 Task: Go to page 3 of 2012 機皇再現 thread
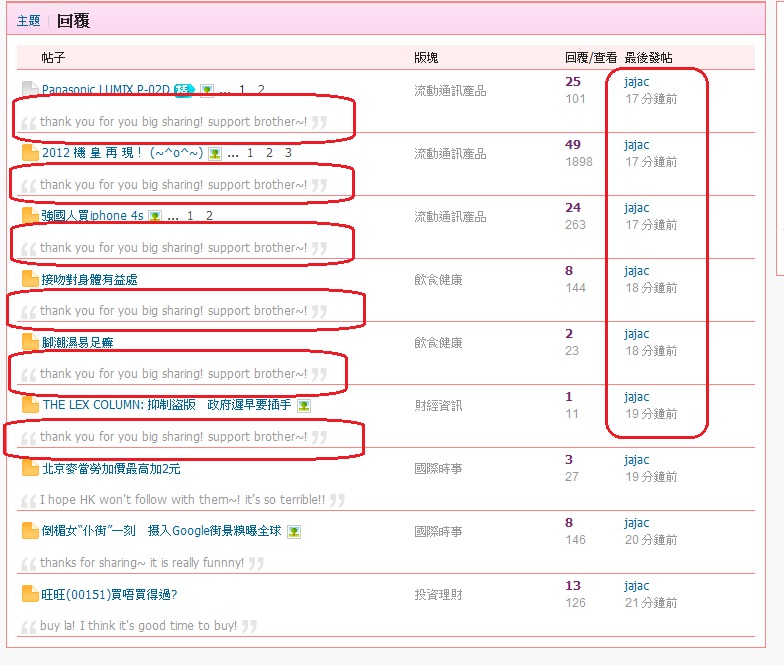[288, 153]
